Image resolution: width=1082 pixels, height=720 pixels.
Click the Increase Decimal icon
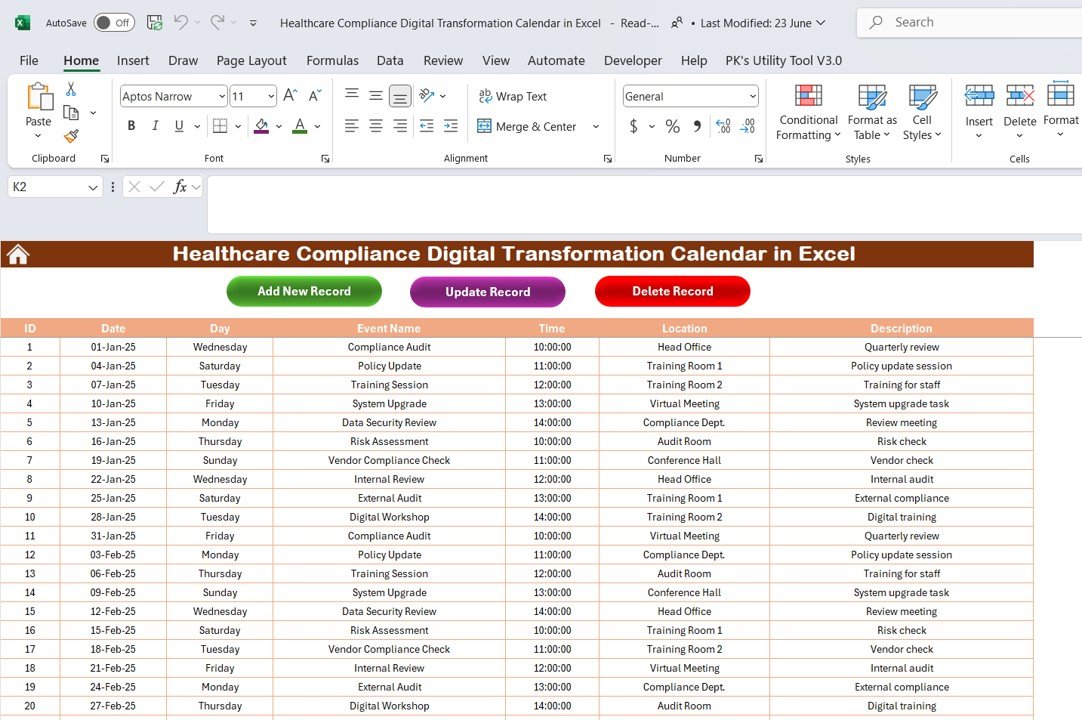723,126
